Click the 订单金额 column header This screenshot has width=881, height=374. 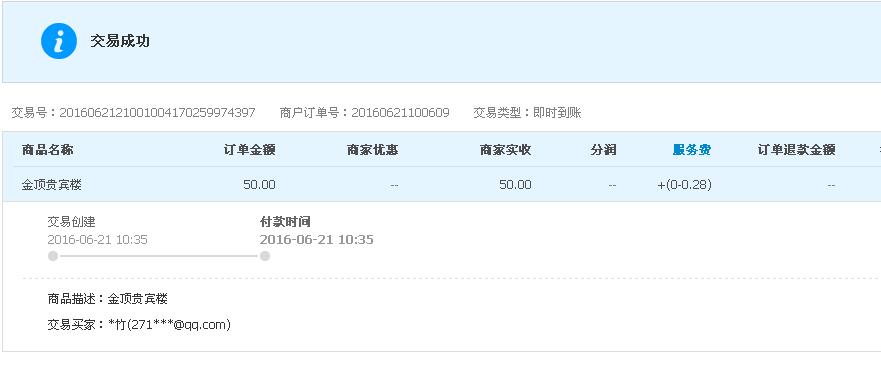[249, 150]
